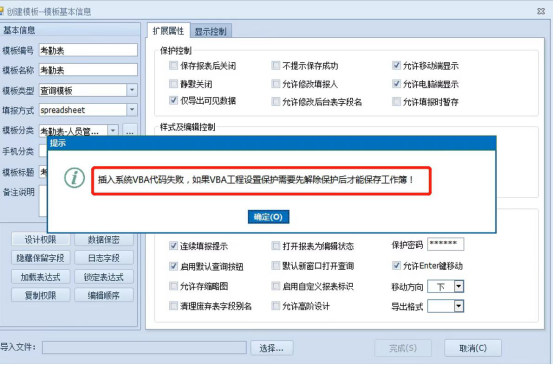Click the 确定(O) button in dialog

click(x=268, y=217)
